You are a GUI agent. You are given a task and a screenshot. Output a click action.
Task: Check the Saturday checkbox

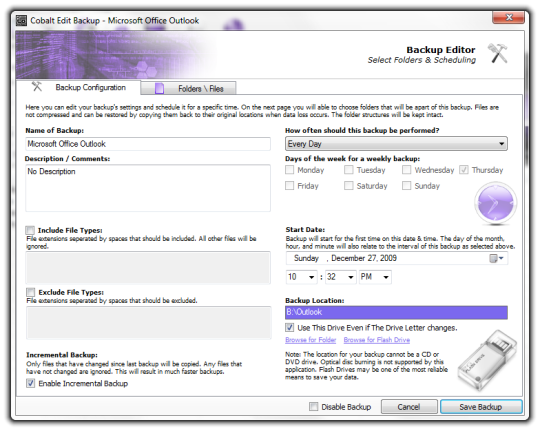coord(349,186)
